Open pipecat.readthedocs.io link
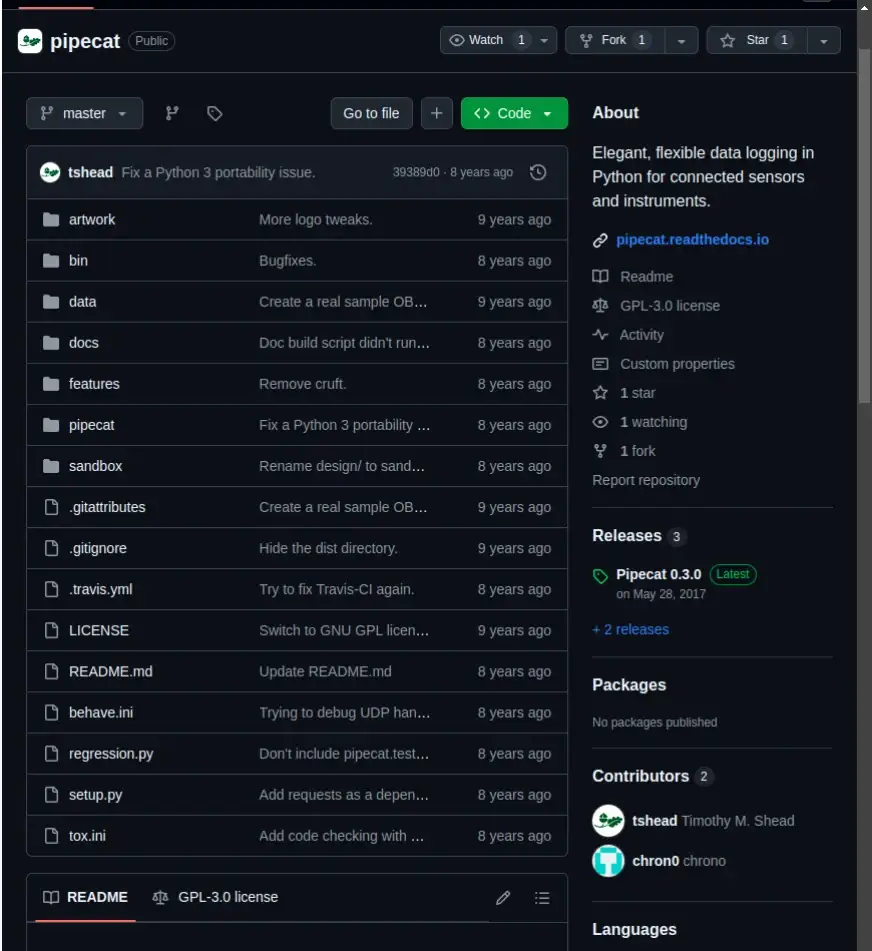Image resolution: width=872 pixels, height=951 pixels. 693,240
